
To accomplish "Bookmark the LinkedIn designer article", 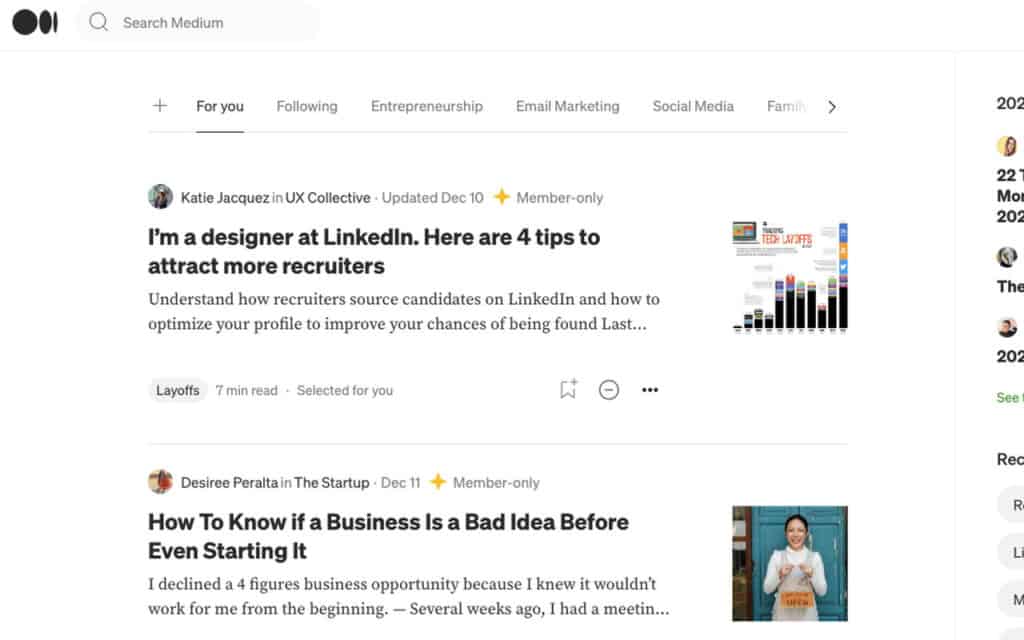I will click(568, 390).
